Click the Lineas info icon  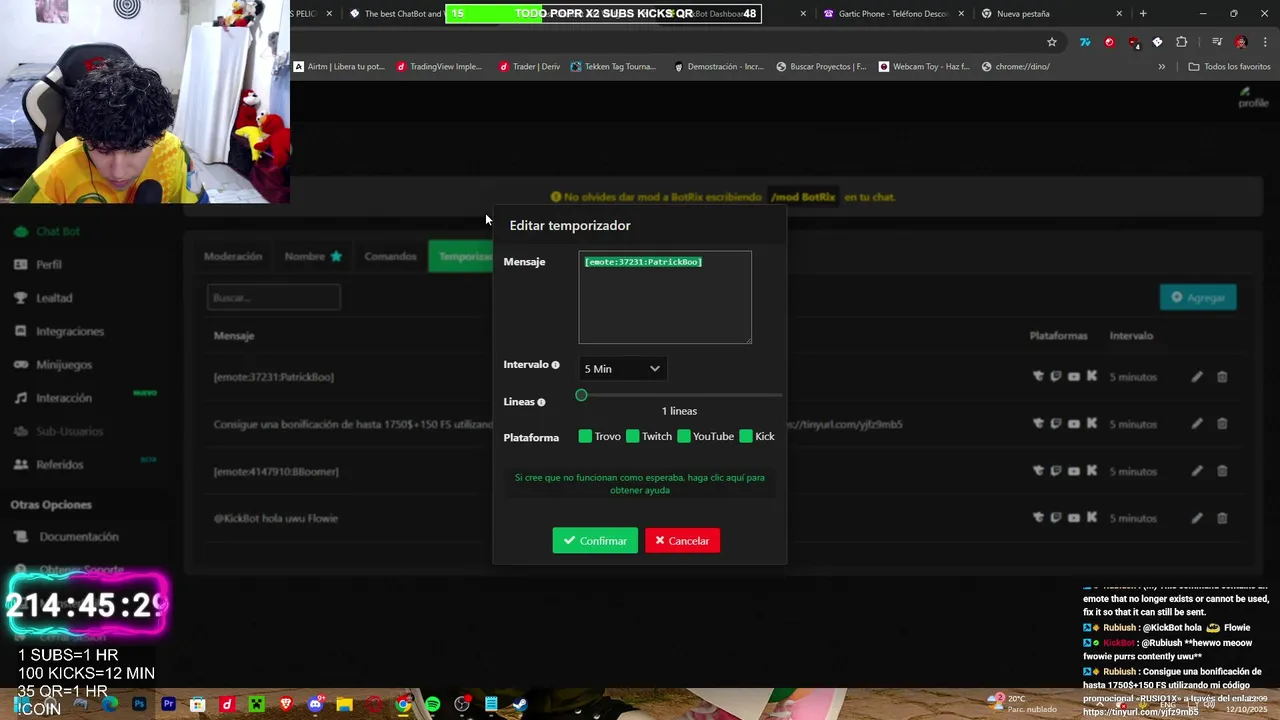coord(541,402)
